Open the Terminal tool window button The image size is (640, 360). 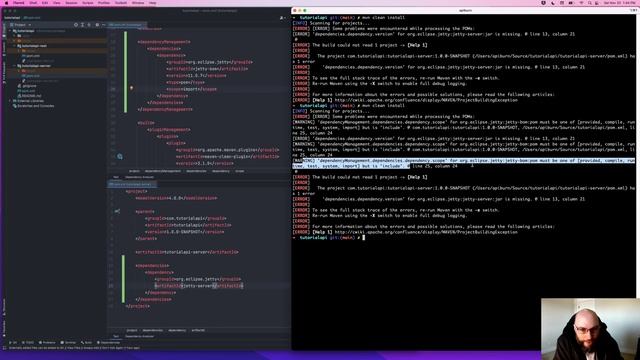pyautogui.click(x=69, y=342)
